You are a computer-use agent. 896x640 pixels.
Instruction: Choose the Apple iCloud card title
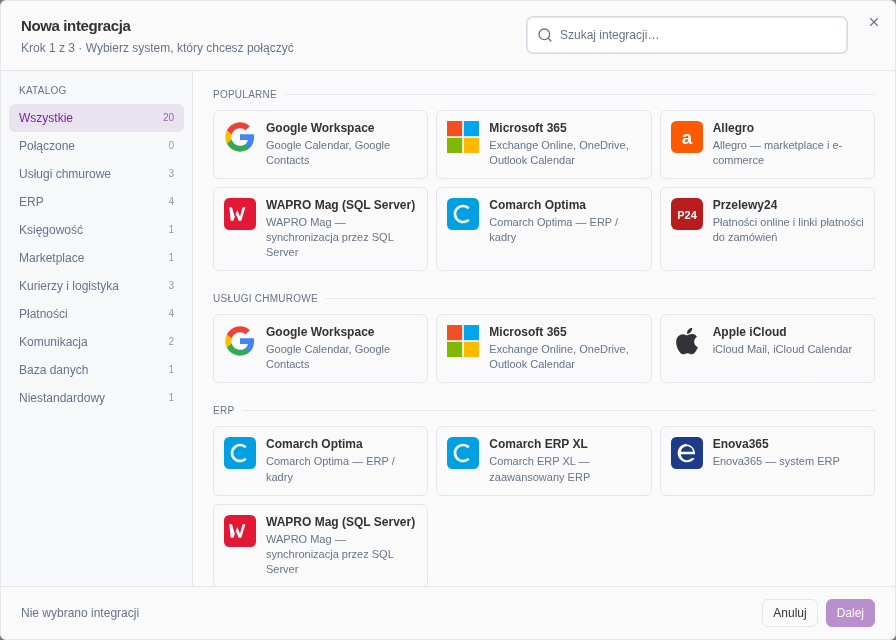750,332
